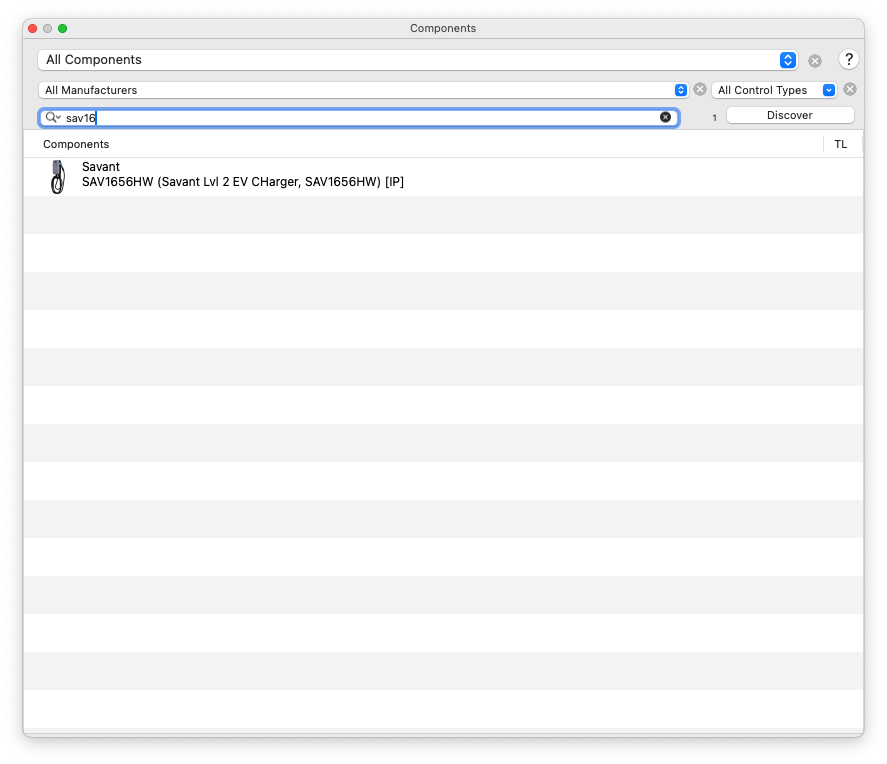Screen dimensions: 887x764
Task: Zoom the window with the green button
Action: [62, 28]
